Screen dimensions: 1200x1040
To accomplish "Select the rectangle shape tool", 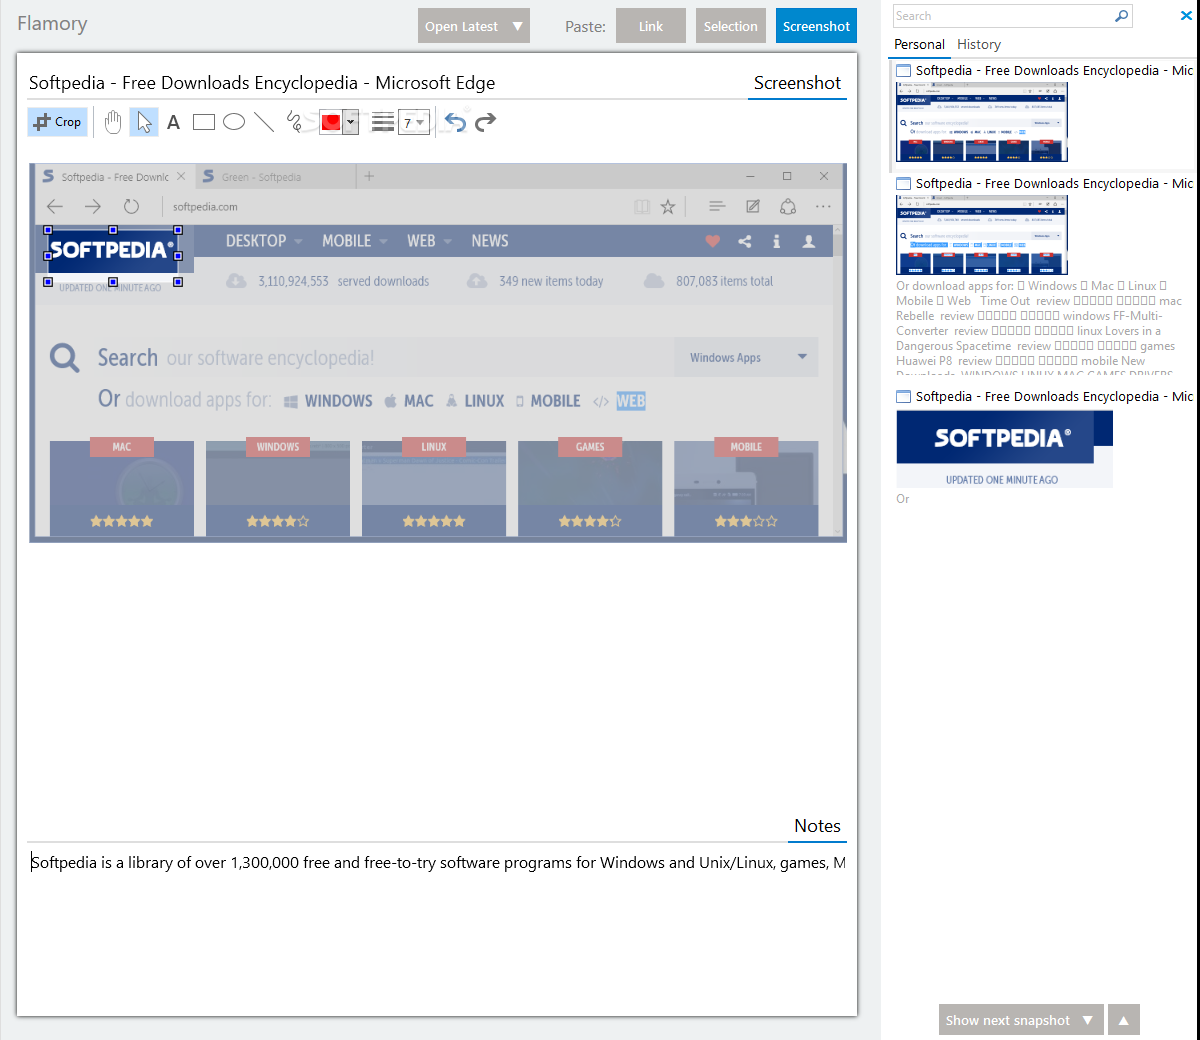I will point(204,122).
